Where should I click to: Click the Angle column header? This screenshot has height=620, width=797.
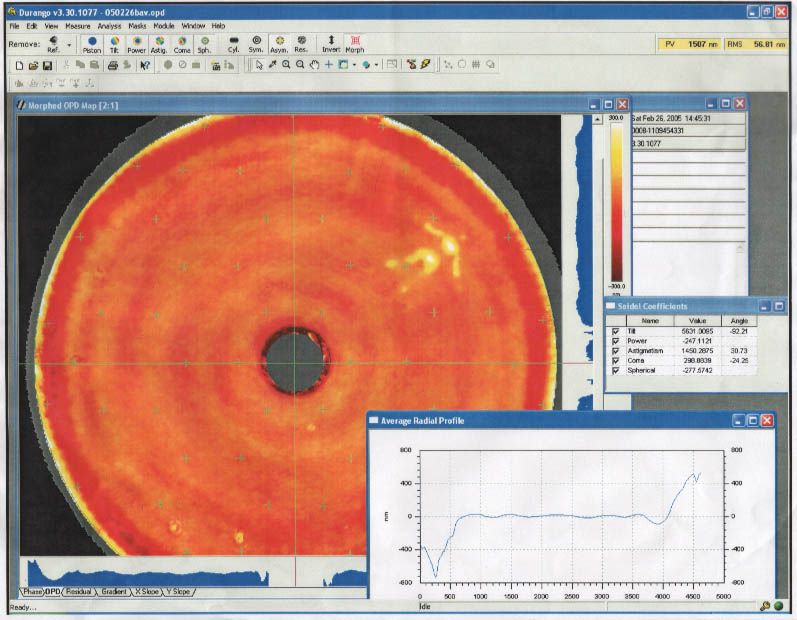coord(739,321)
